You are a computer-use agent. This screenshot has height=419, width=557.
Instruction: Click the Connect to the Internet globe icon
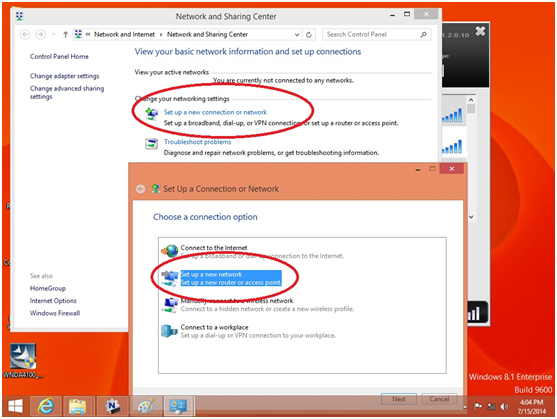[170, 251]
